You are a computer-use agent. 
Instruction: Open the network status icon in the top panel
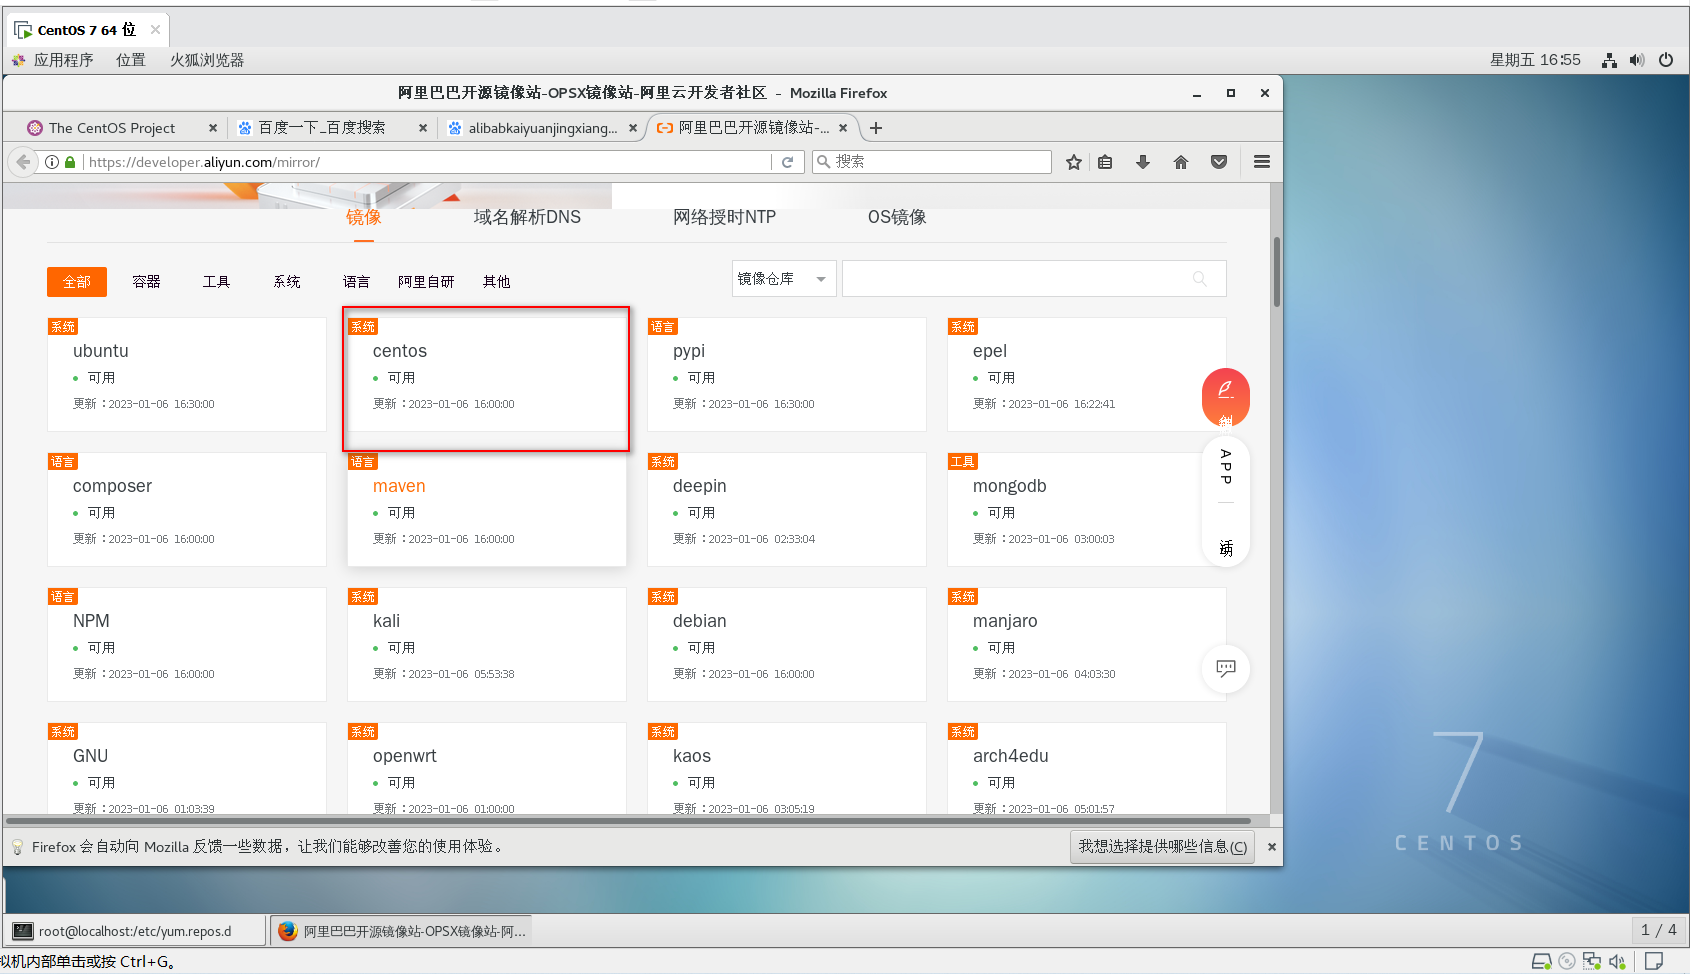tap(1609, 60)
